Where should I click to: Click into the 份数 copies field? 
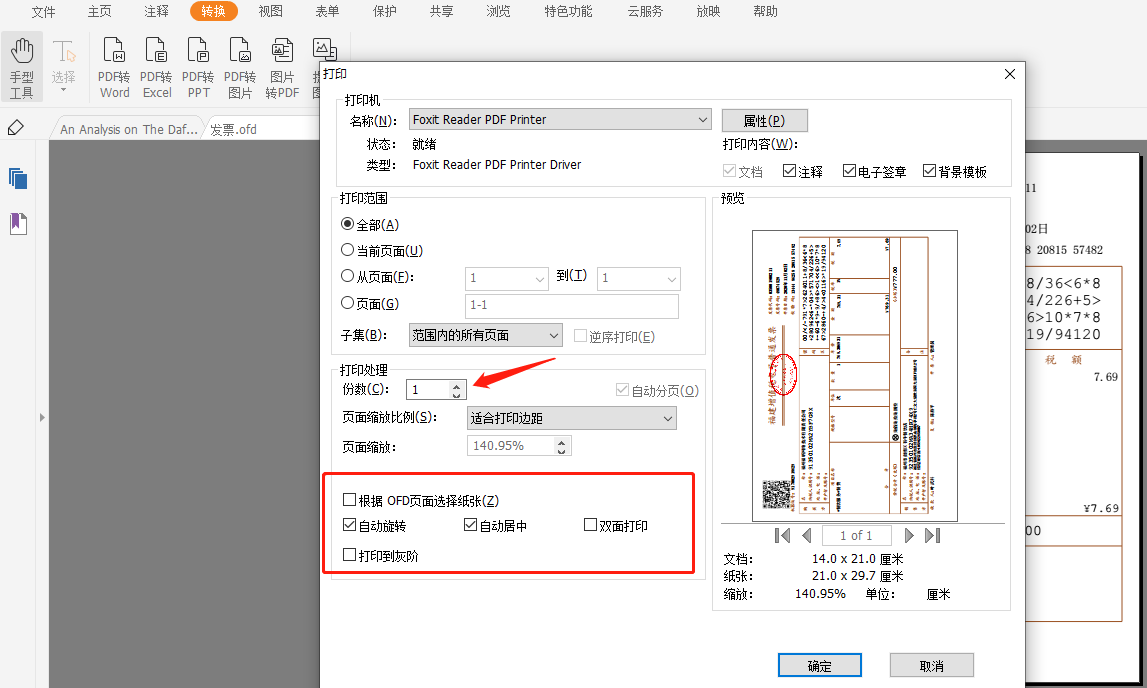pyautogui.click(x=428, y=390)
